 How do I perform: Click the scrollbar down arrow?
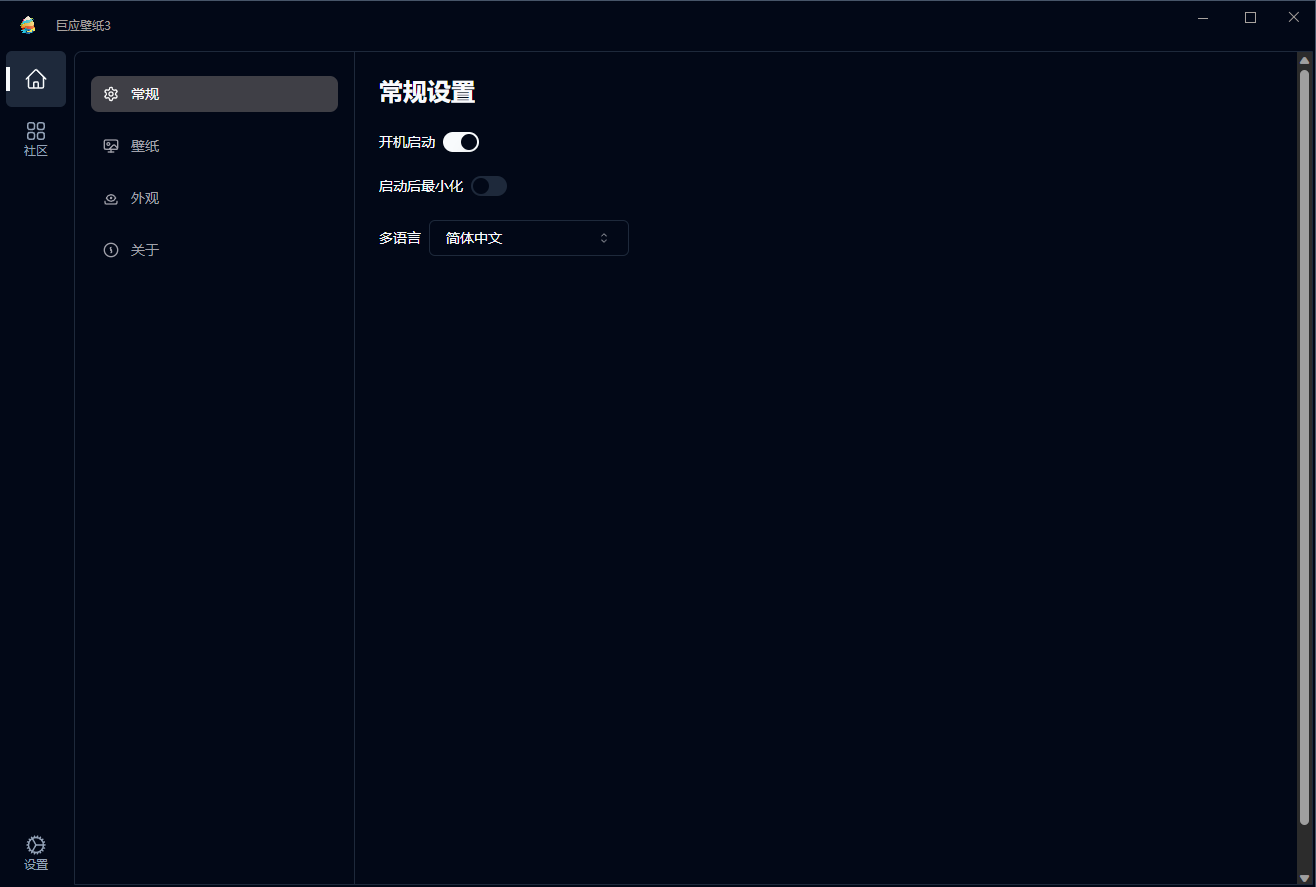coord(1304,878)
